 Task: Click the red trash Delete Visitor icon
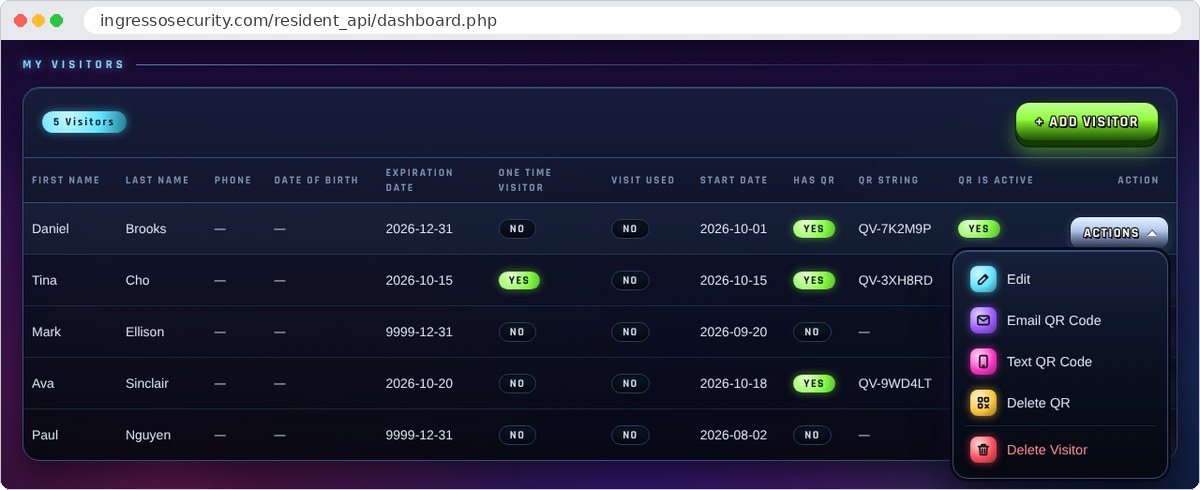pos(983,450)
